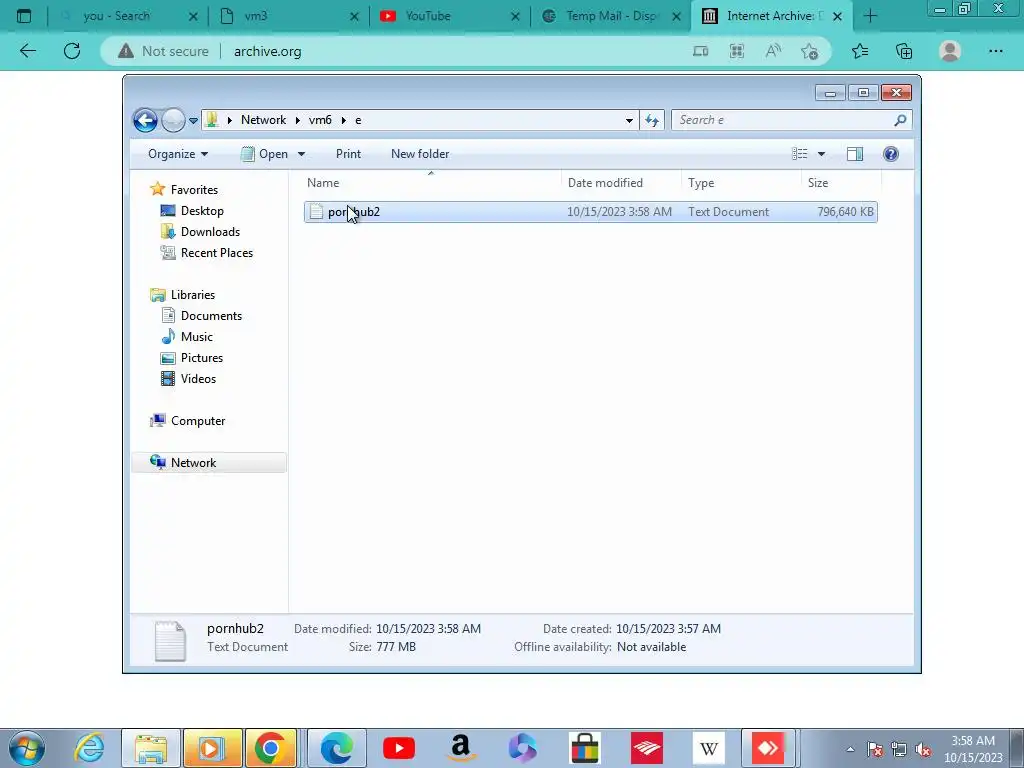
Task: Open the Videos library
Action: point(198,379)
